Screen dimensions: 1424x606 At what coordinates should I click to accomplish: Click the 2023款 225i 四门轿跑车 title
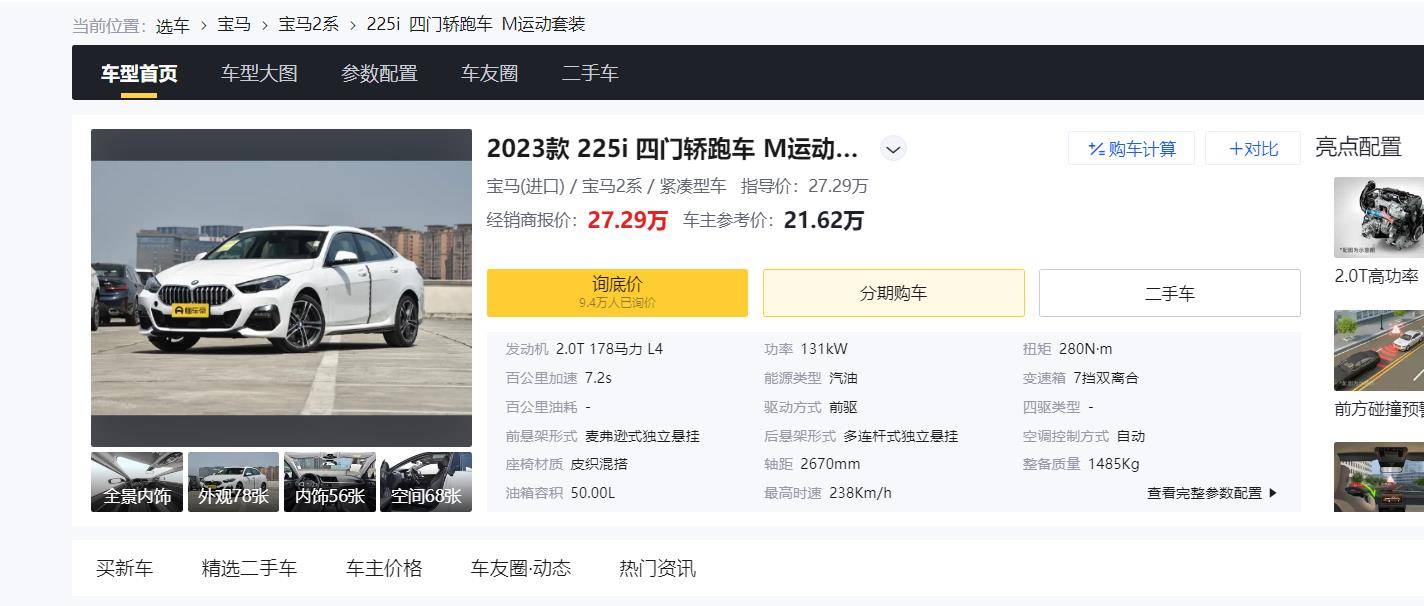(x=672, y=149)
